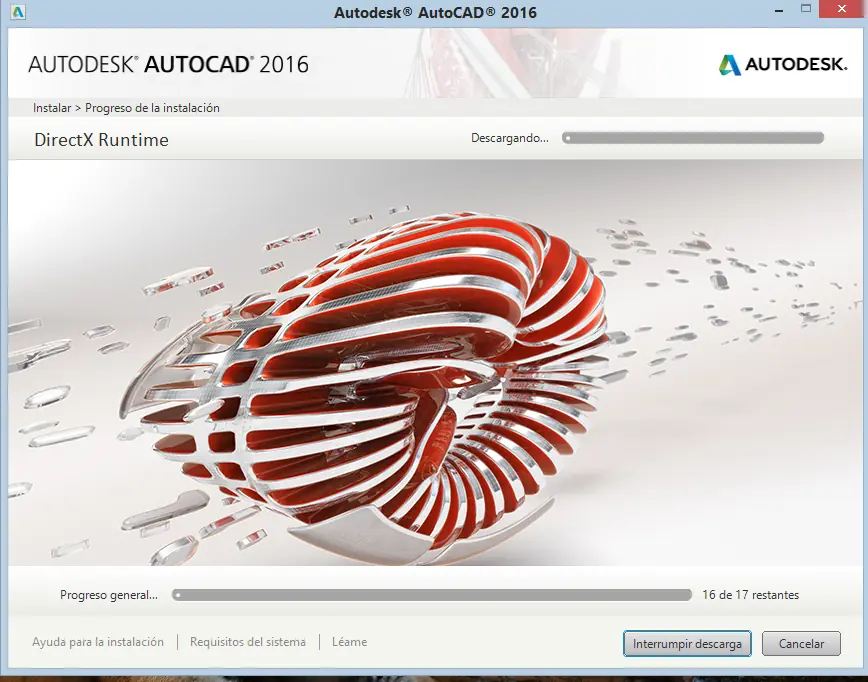Open Ayuda para la instalación link
The height and width of the screenshot is (682, 868).
coord(98,642)
